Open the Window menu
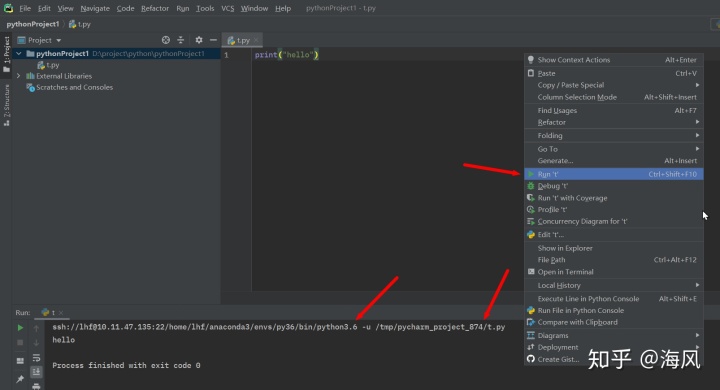 254,8
